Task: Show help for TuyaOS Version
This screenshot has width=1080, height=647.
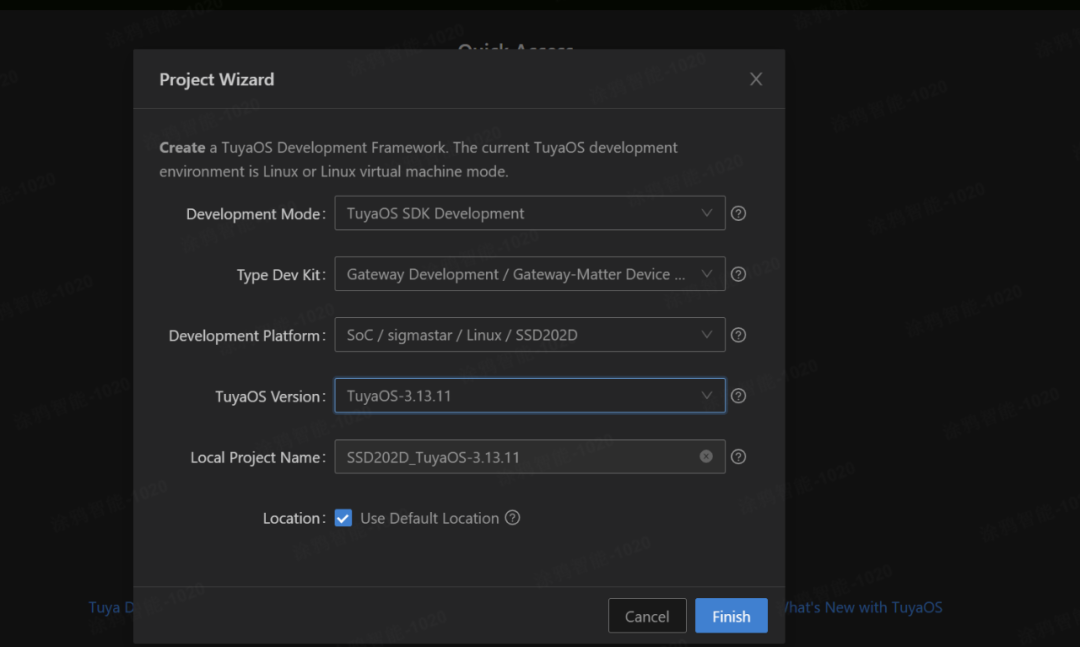Action: [738, 396]
